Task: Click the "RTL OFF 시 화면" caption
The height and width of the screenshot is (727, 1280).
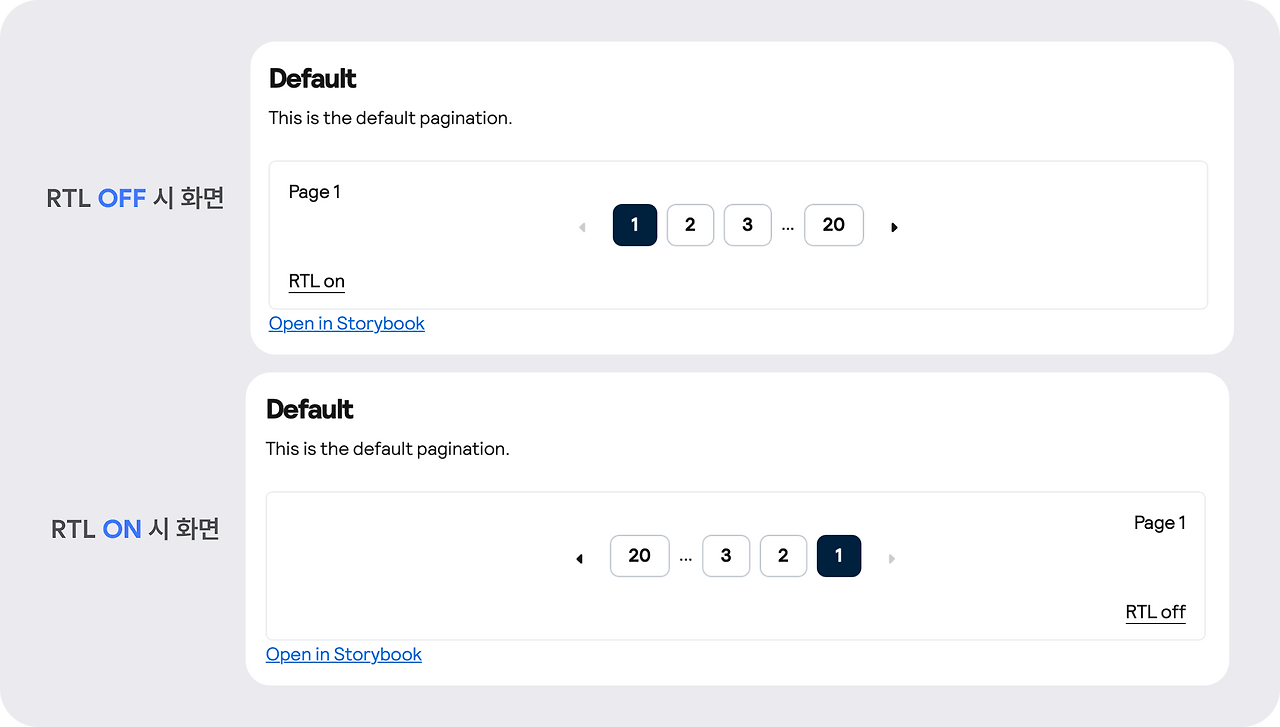Action: [x=135, y=198]
